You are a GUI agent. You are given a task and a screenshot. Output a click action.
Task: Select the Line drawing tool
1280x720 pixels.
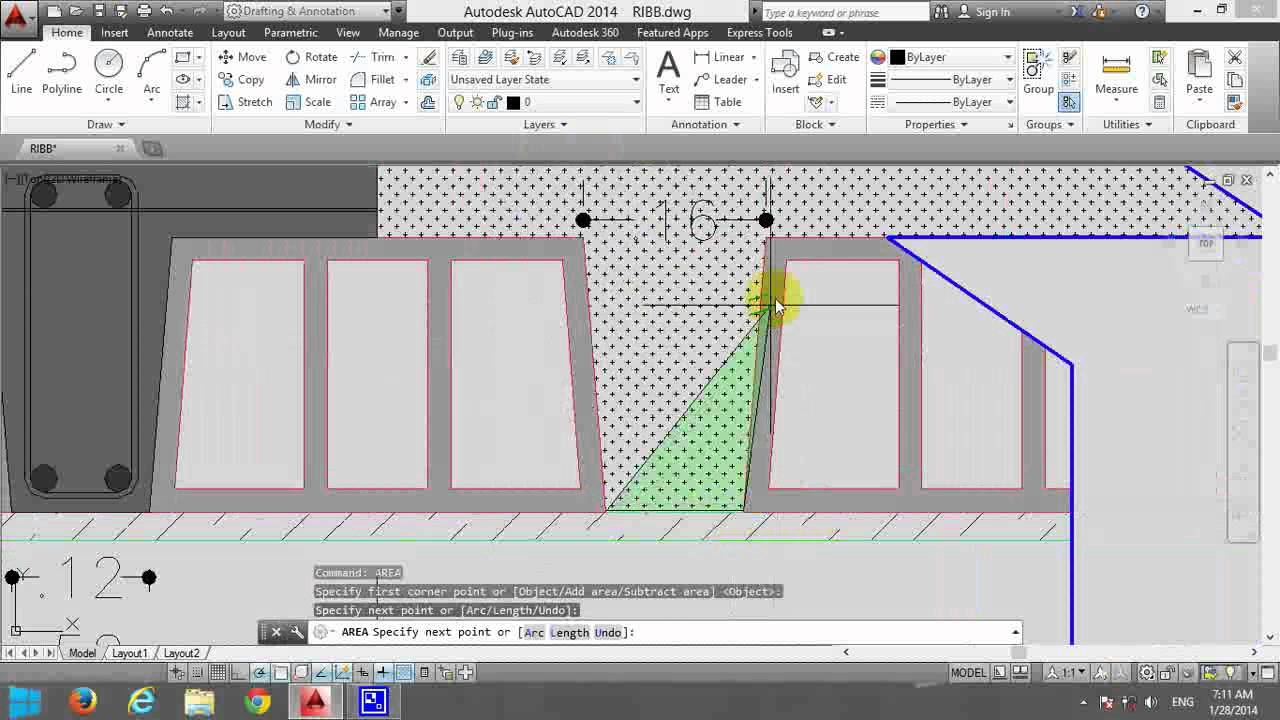click(x=21, y=72)
